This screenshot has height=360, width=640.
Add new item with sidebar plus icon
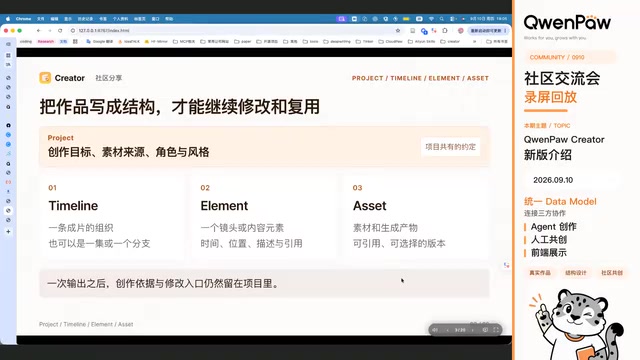pos(8,231)
